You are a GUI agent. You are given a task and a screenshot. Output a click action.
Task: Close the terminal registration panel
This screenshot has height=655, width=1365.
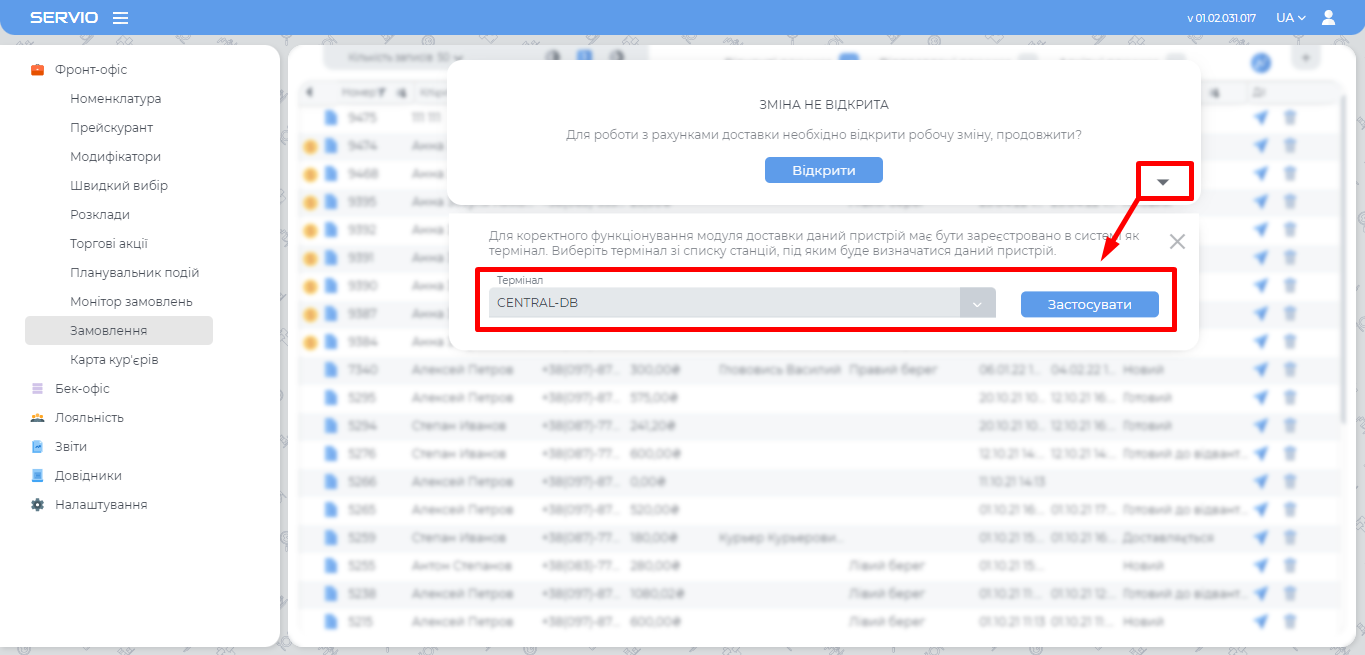[x=1177, y=241]
